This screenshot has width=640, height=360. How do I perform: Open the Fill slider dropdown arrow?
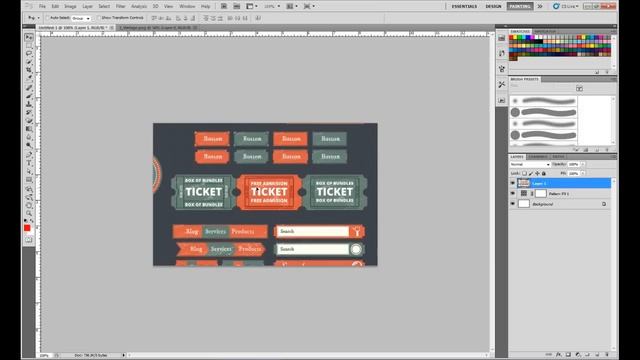[583, 173]
